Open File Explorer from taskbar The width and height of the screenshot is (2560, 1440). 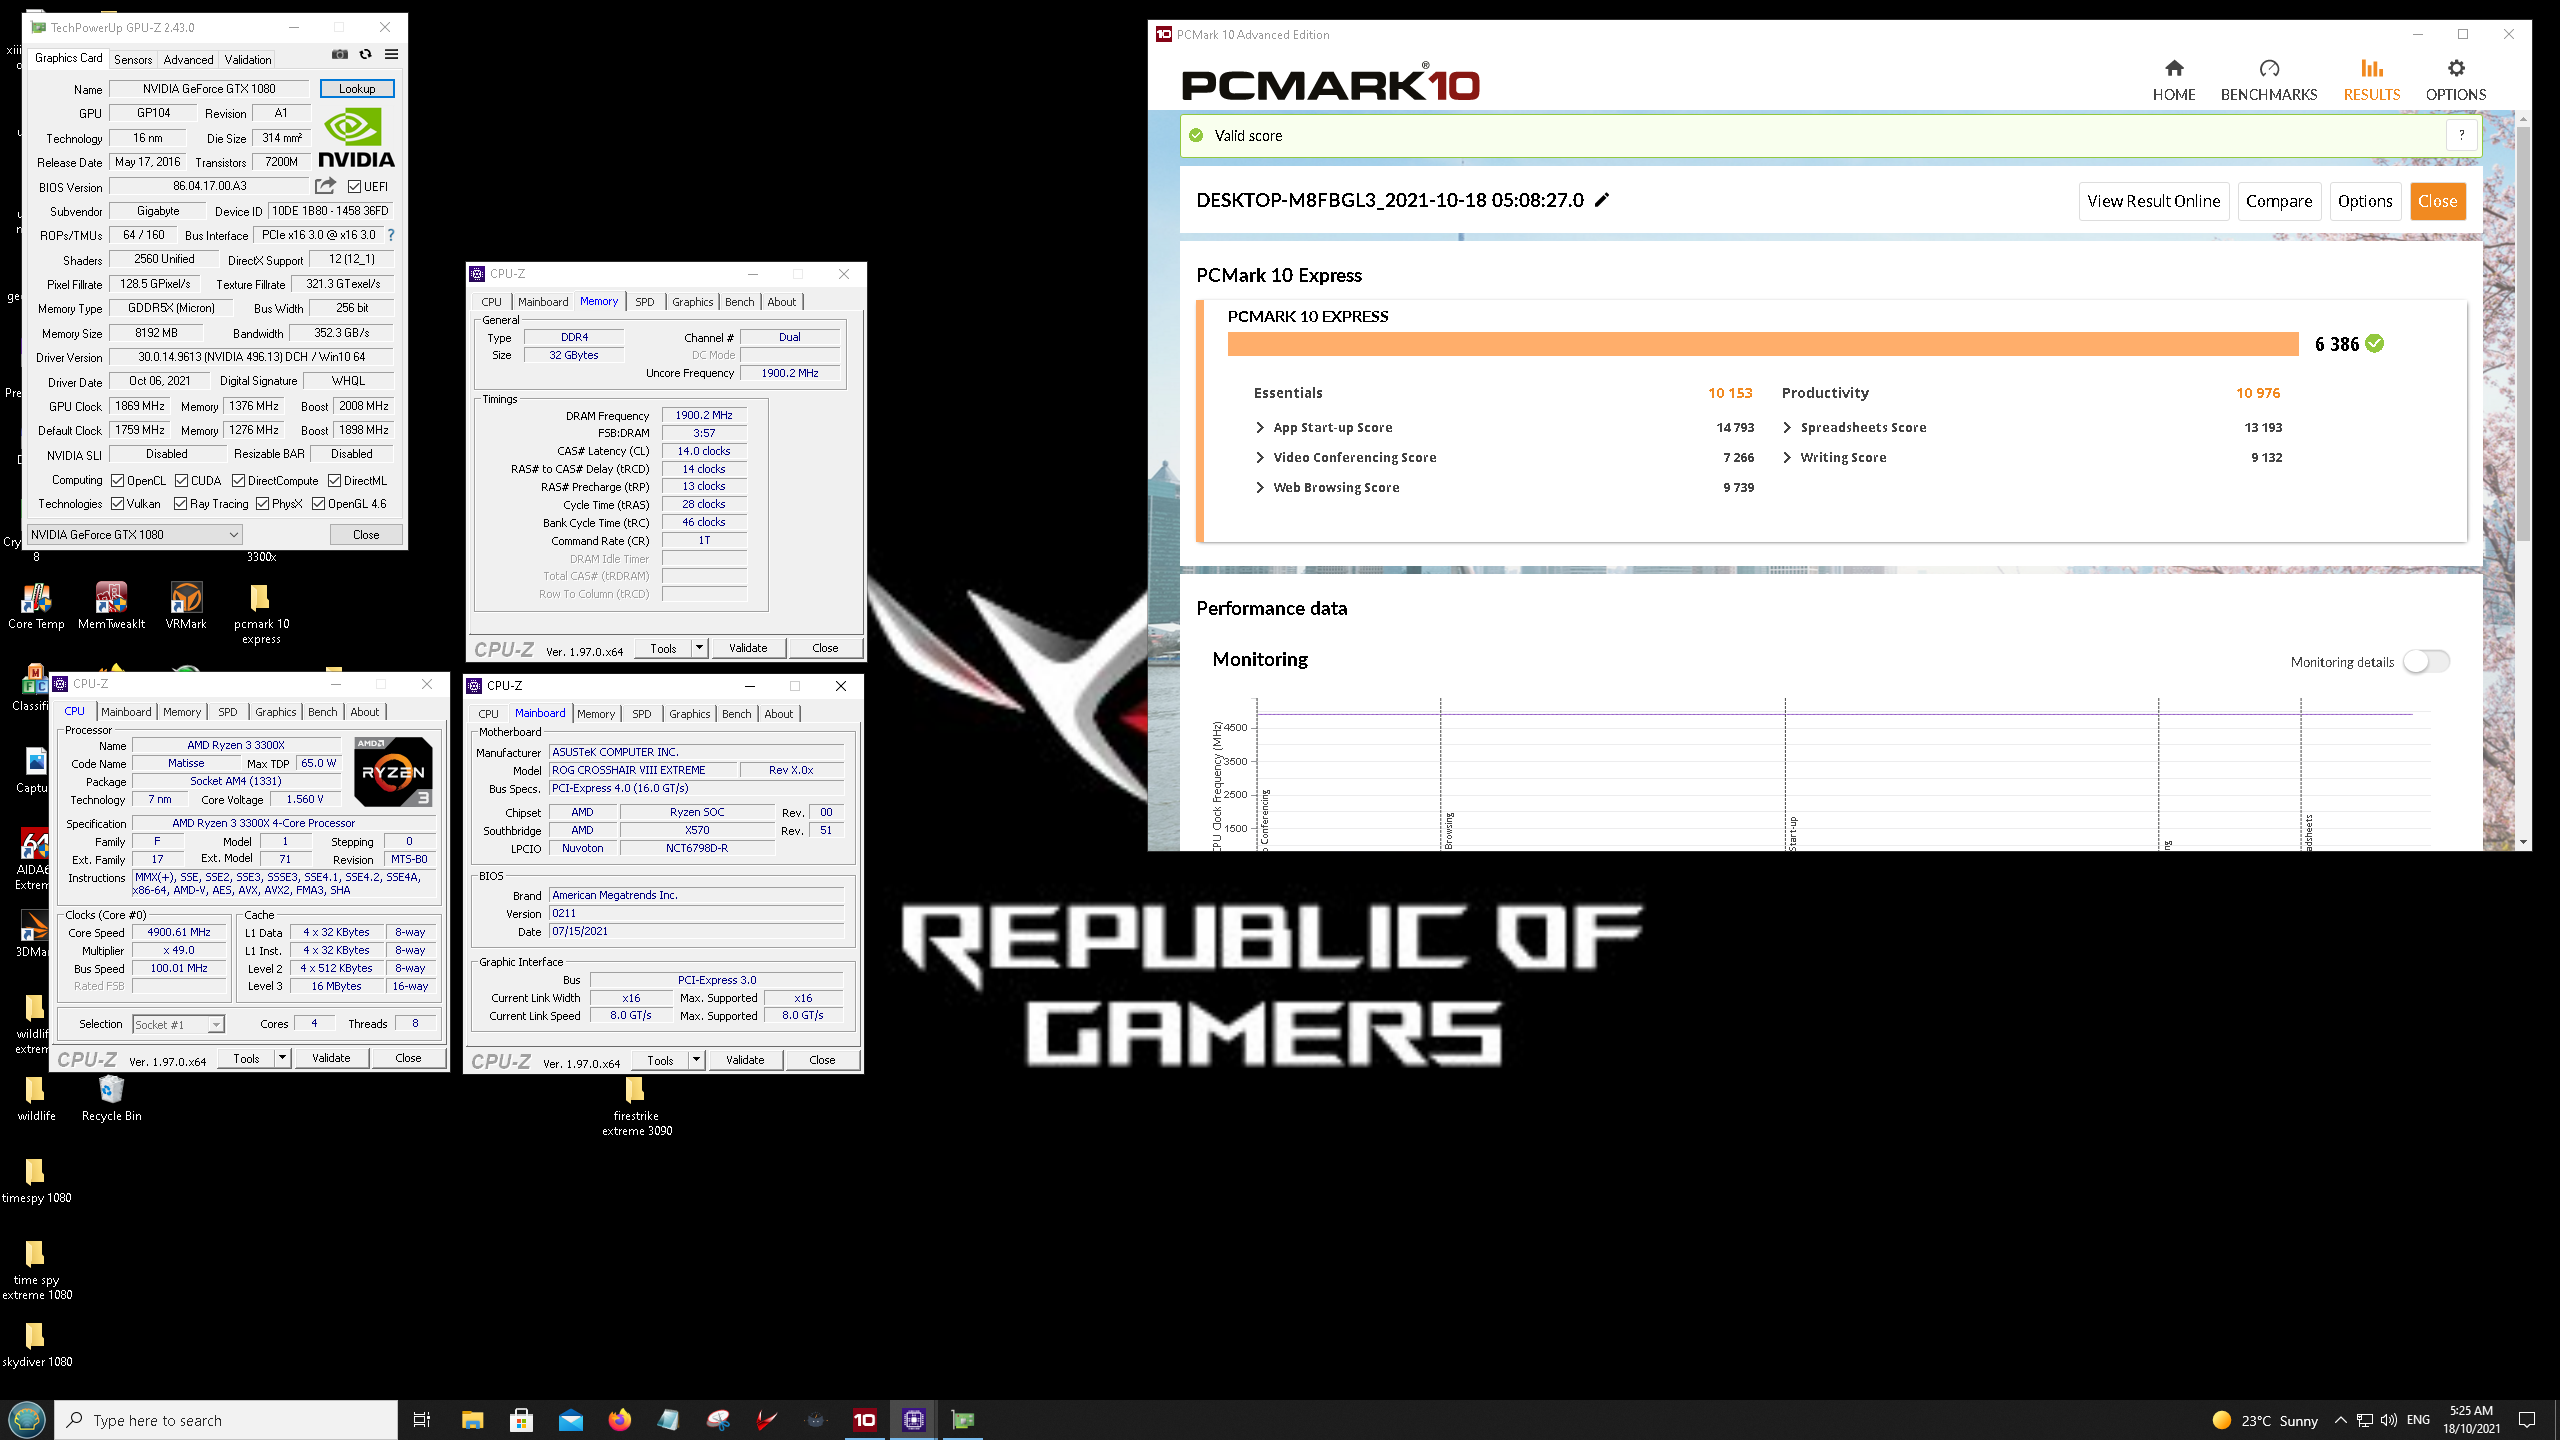(x=472, y=1420)
